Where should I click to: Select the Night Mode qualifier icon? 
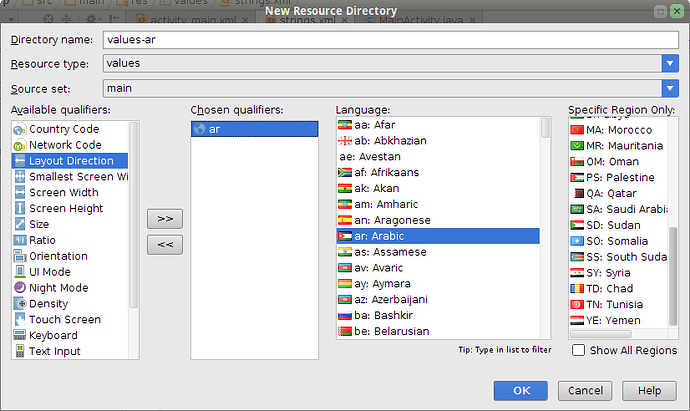(20, 288)
